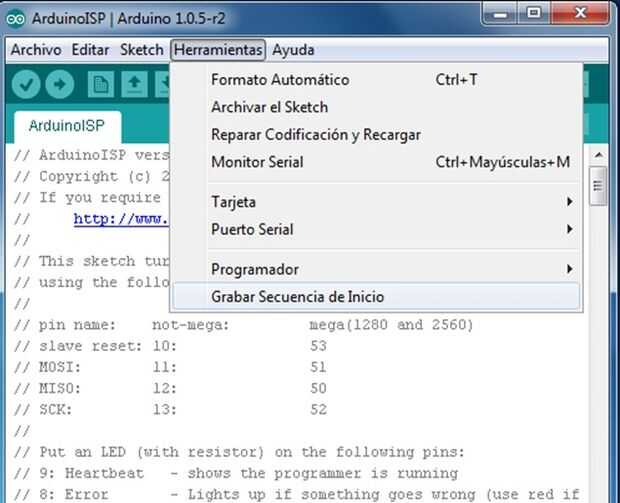Screen dimensions: 620x503
Task: Click the 'mega(1280 and 2560)' text
Action: [x=391, y=325]
